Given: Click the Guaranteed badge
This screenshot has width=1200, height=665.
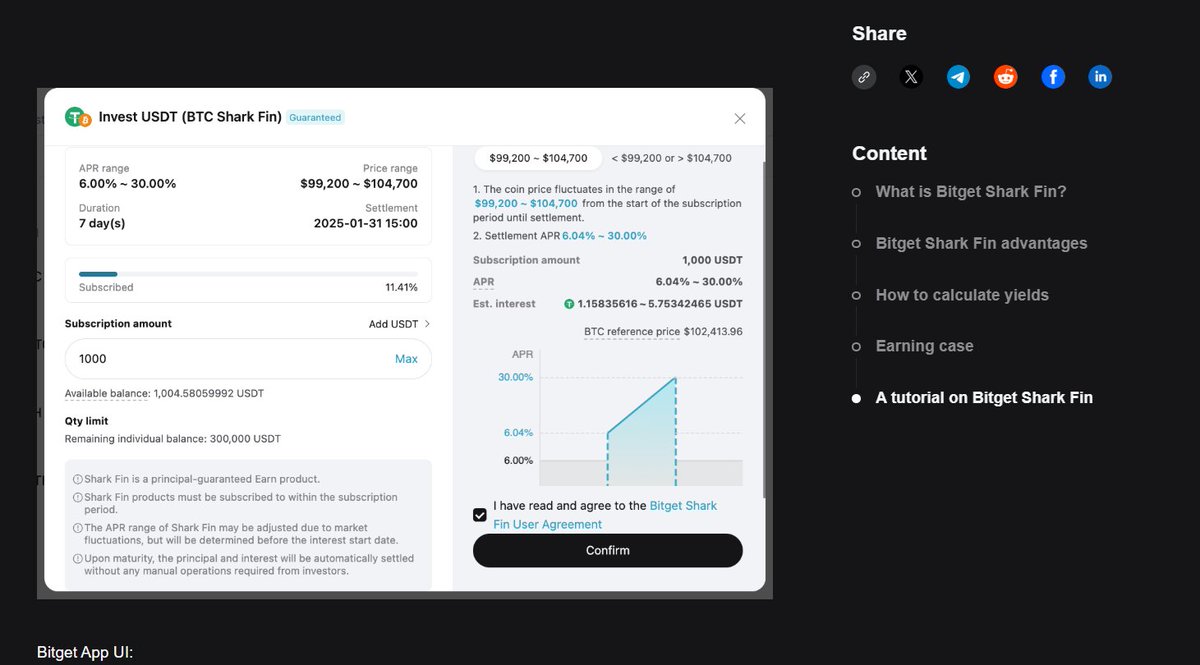Looking at the screenshot, I should [x=315, y=118].
